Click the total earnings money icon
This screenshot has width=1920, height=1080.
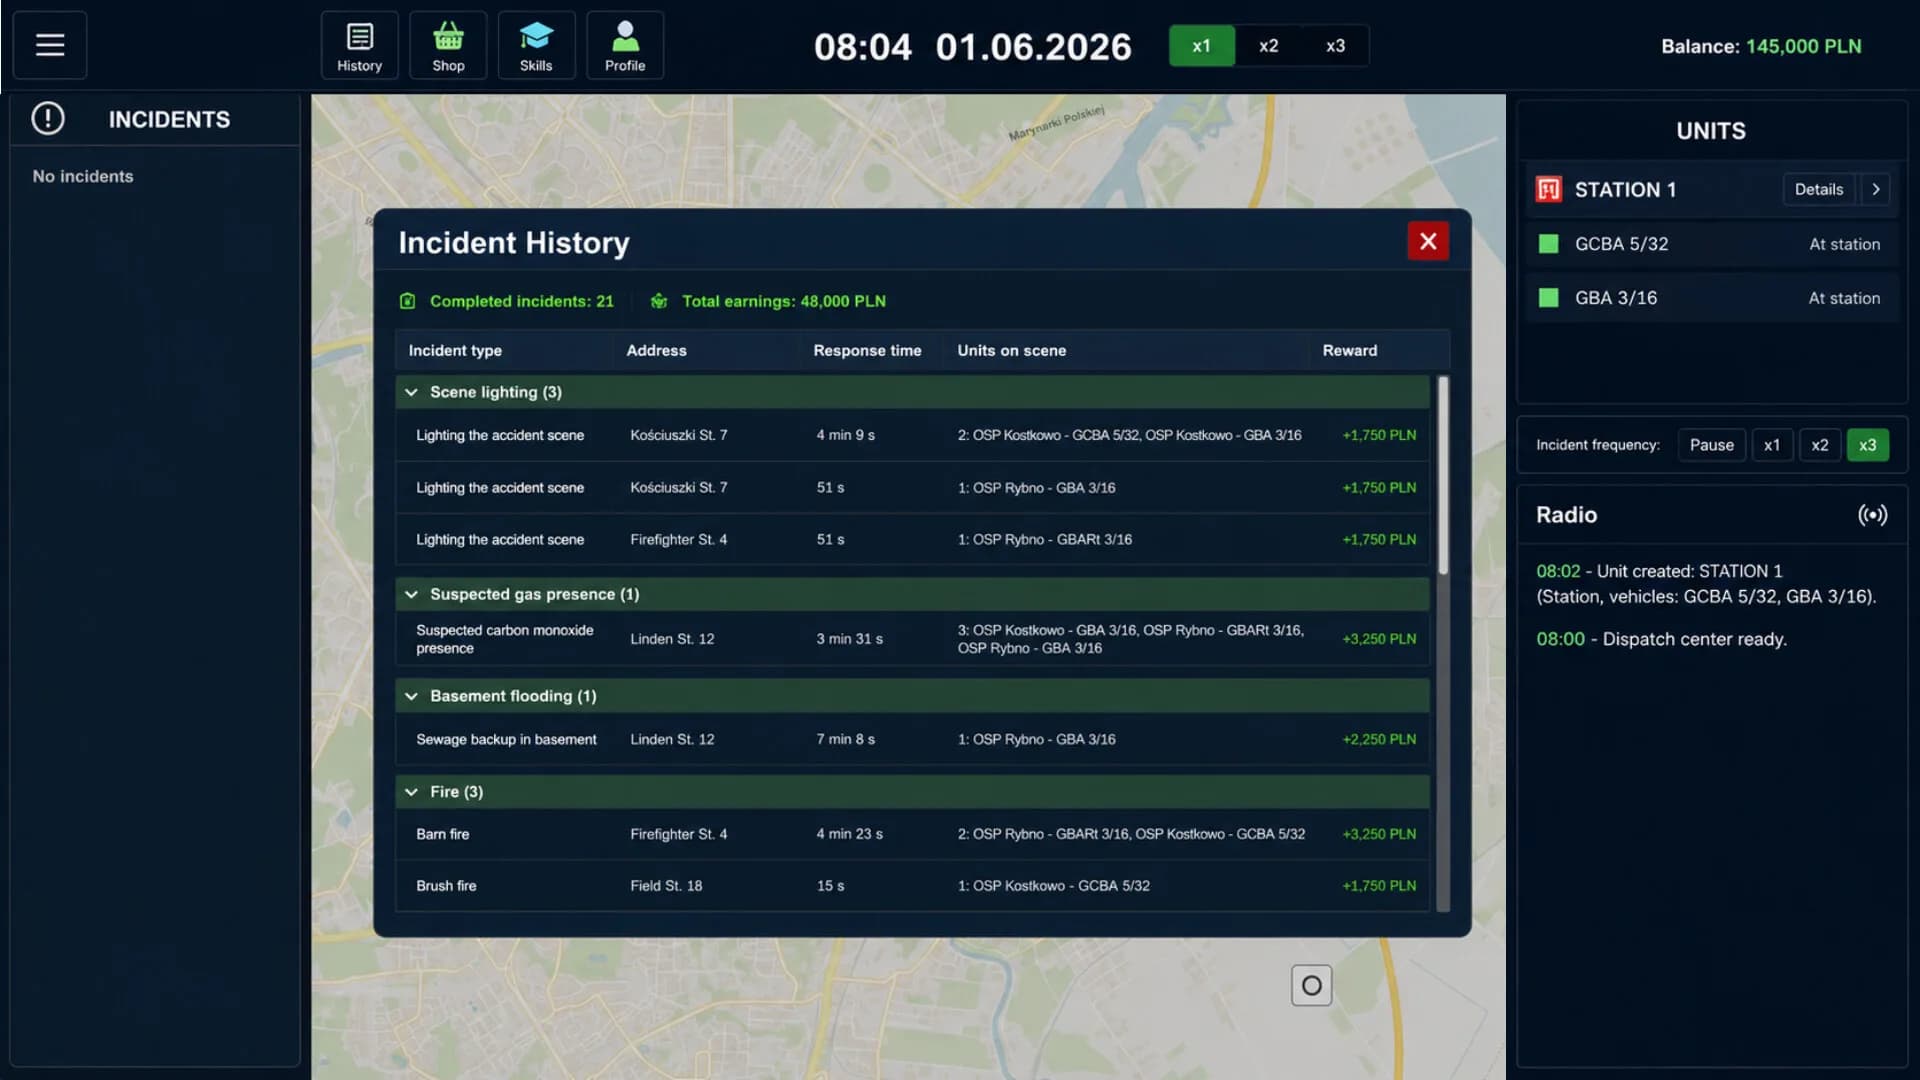point(659,301)
